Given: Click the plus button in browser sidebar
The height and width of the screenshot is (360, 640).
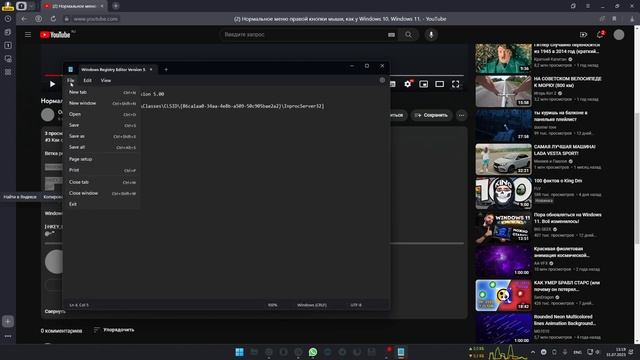Looking at the screenshot, I should (x=8, y=321).
